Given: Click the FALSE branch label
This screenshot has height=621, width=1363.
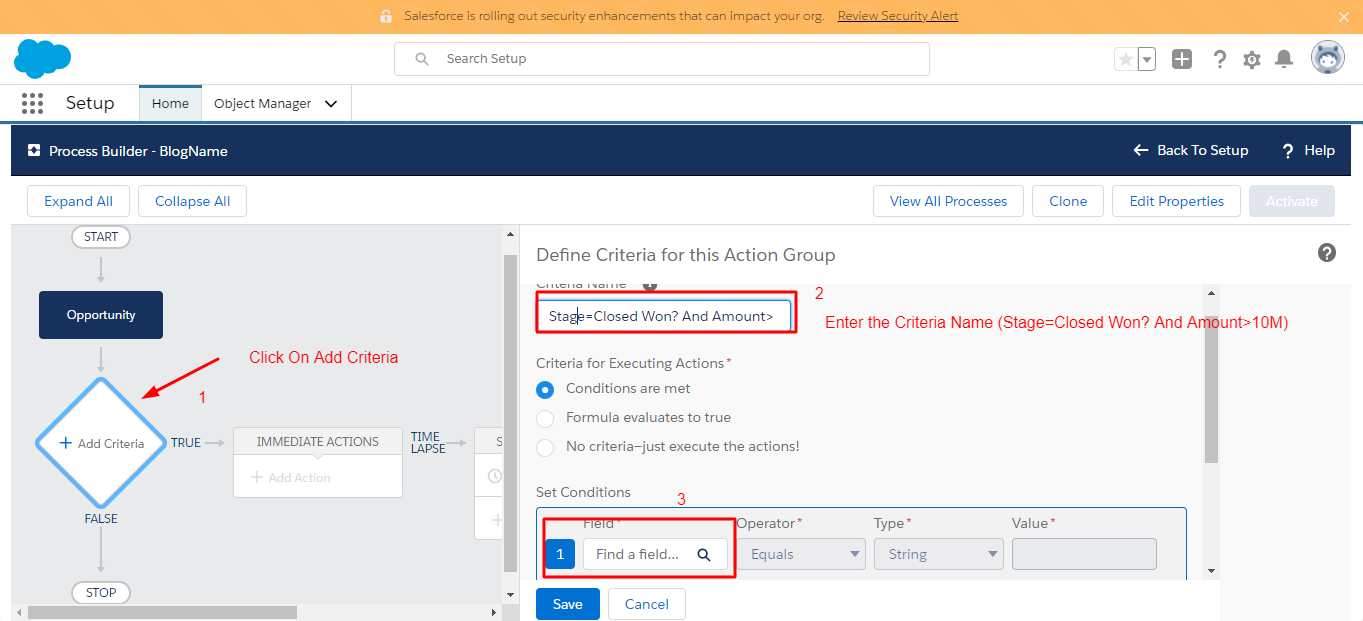Looking at the screenshot, I should (101, 519).
